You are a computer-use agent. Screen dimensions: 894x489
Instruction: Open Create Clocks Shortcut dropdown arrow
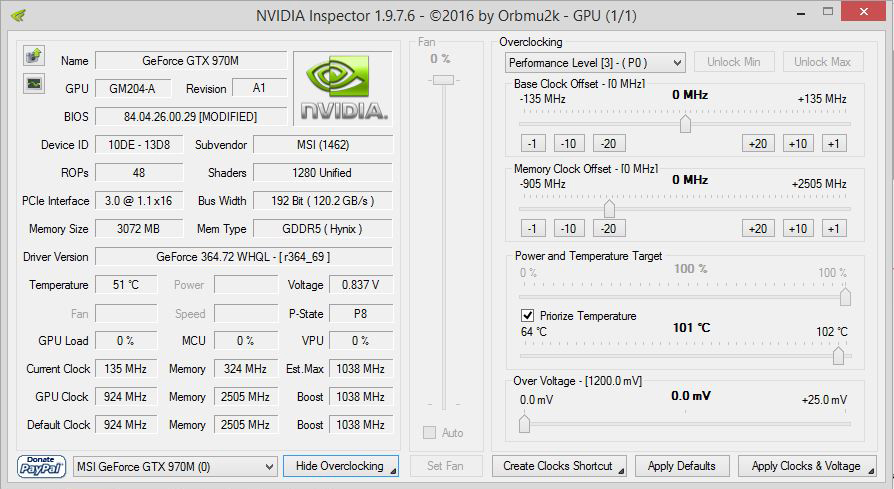621,471
